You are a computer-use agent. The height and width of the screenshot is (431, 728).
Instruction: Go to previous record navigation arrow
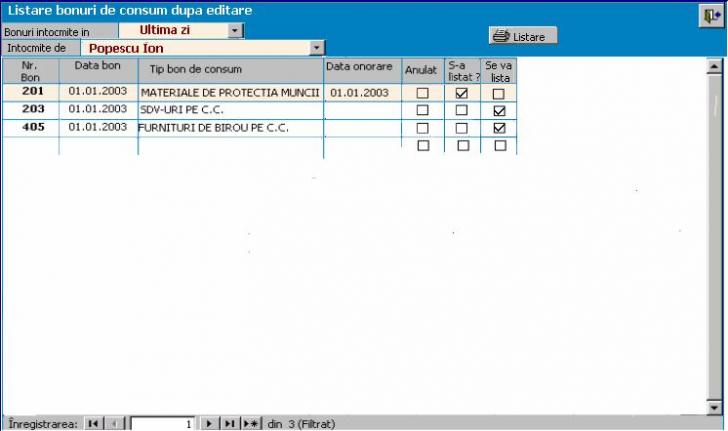pos(114,424)
